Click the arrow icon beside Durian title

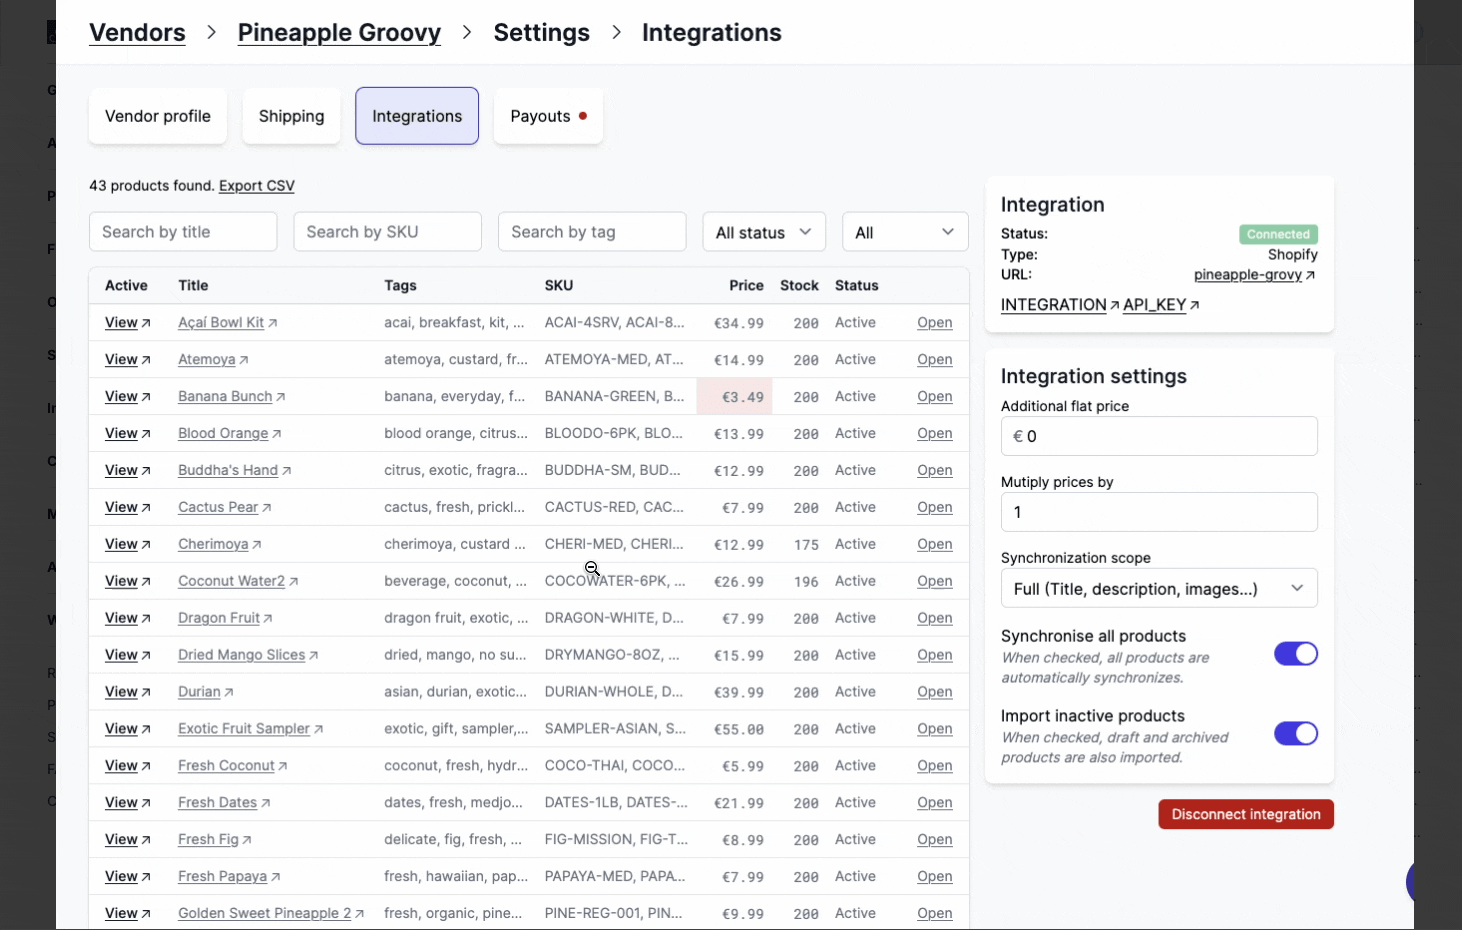point(229,692)
